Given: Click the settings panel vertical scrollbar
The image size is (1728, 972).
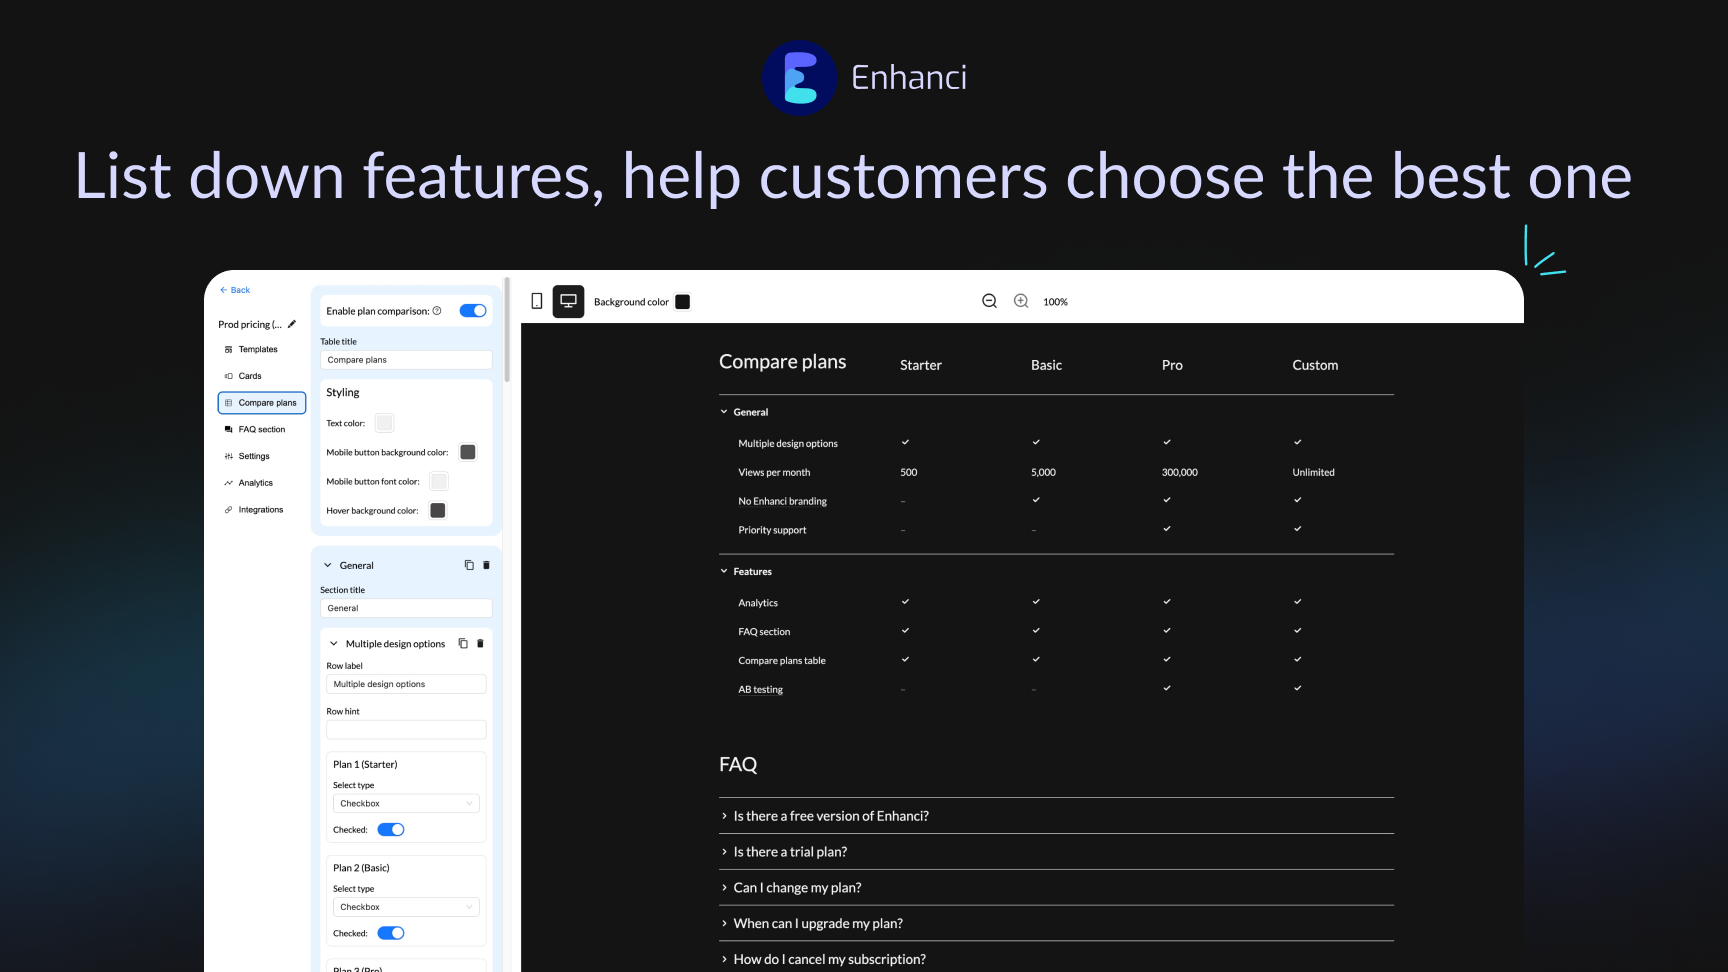Looking at the screenshot, I should tap(507, 330).
